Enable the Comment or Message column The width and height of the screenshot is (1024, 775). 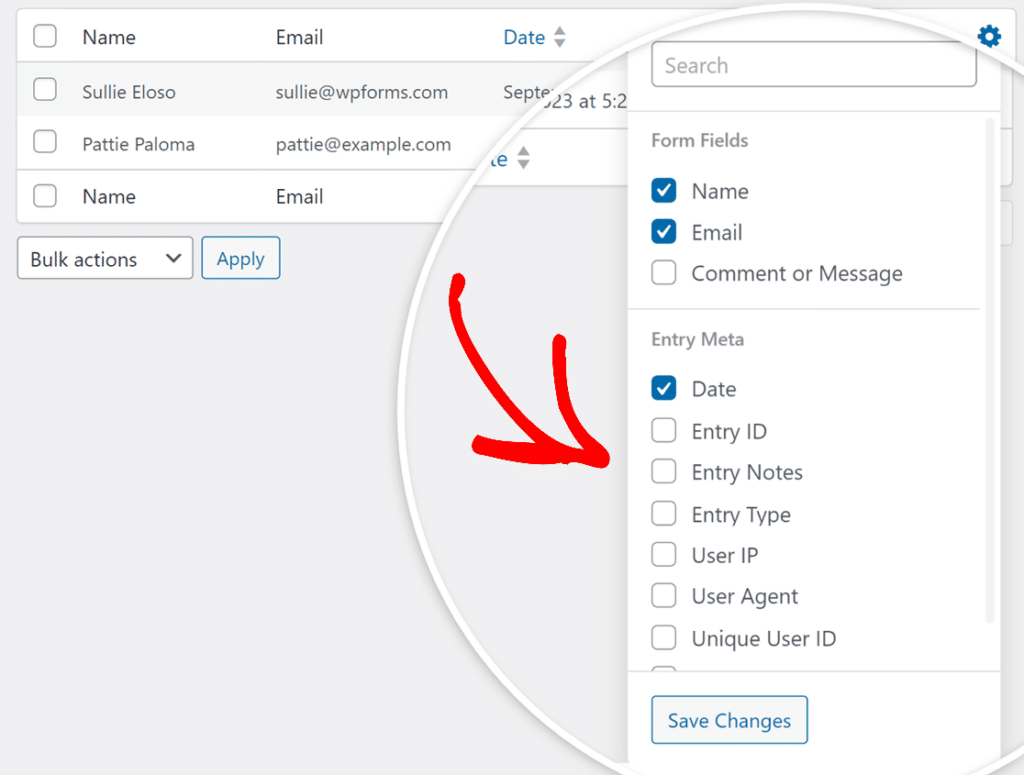[x=663, y=273]
